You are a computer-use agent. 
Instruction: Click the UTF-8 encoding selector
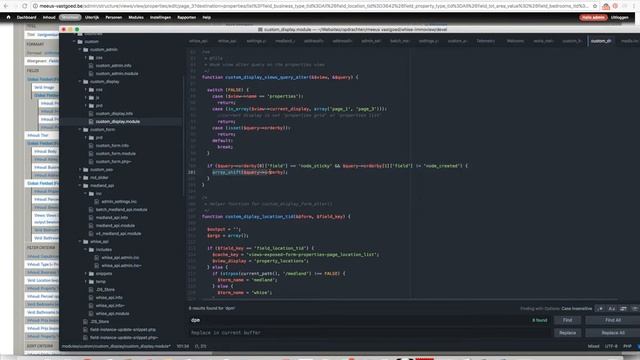[611, 346]
